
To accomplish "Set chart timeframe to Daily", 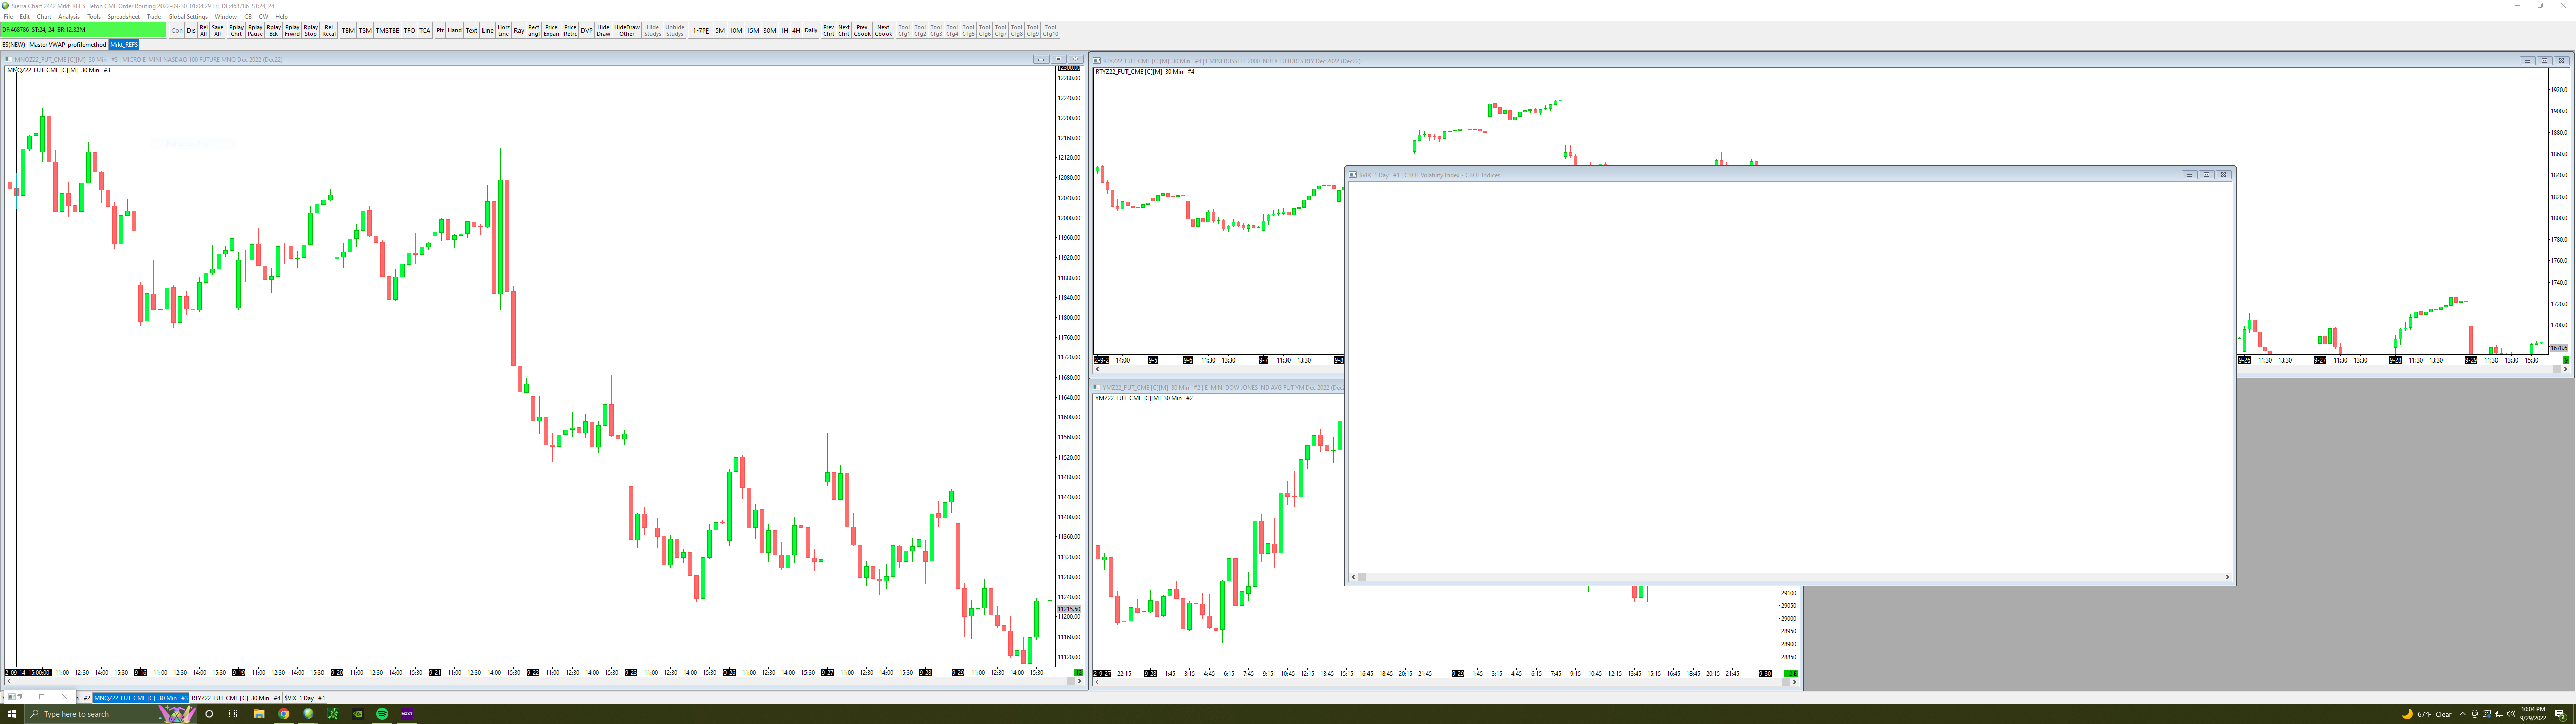I will coord(811,31).
